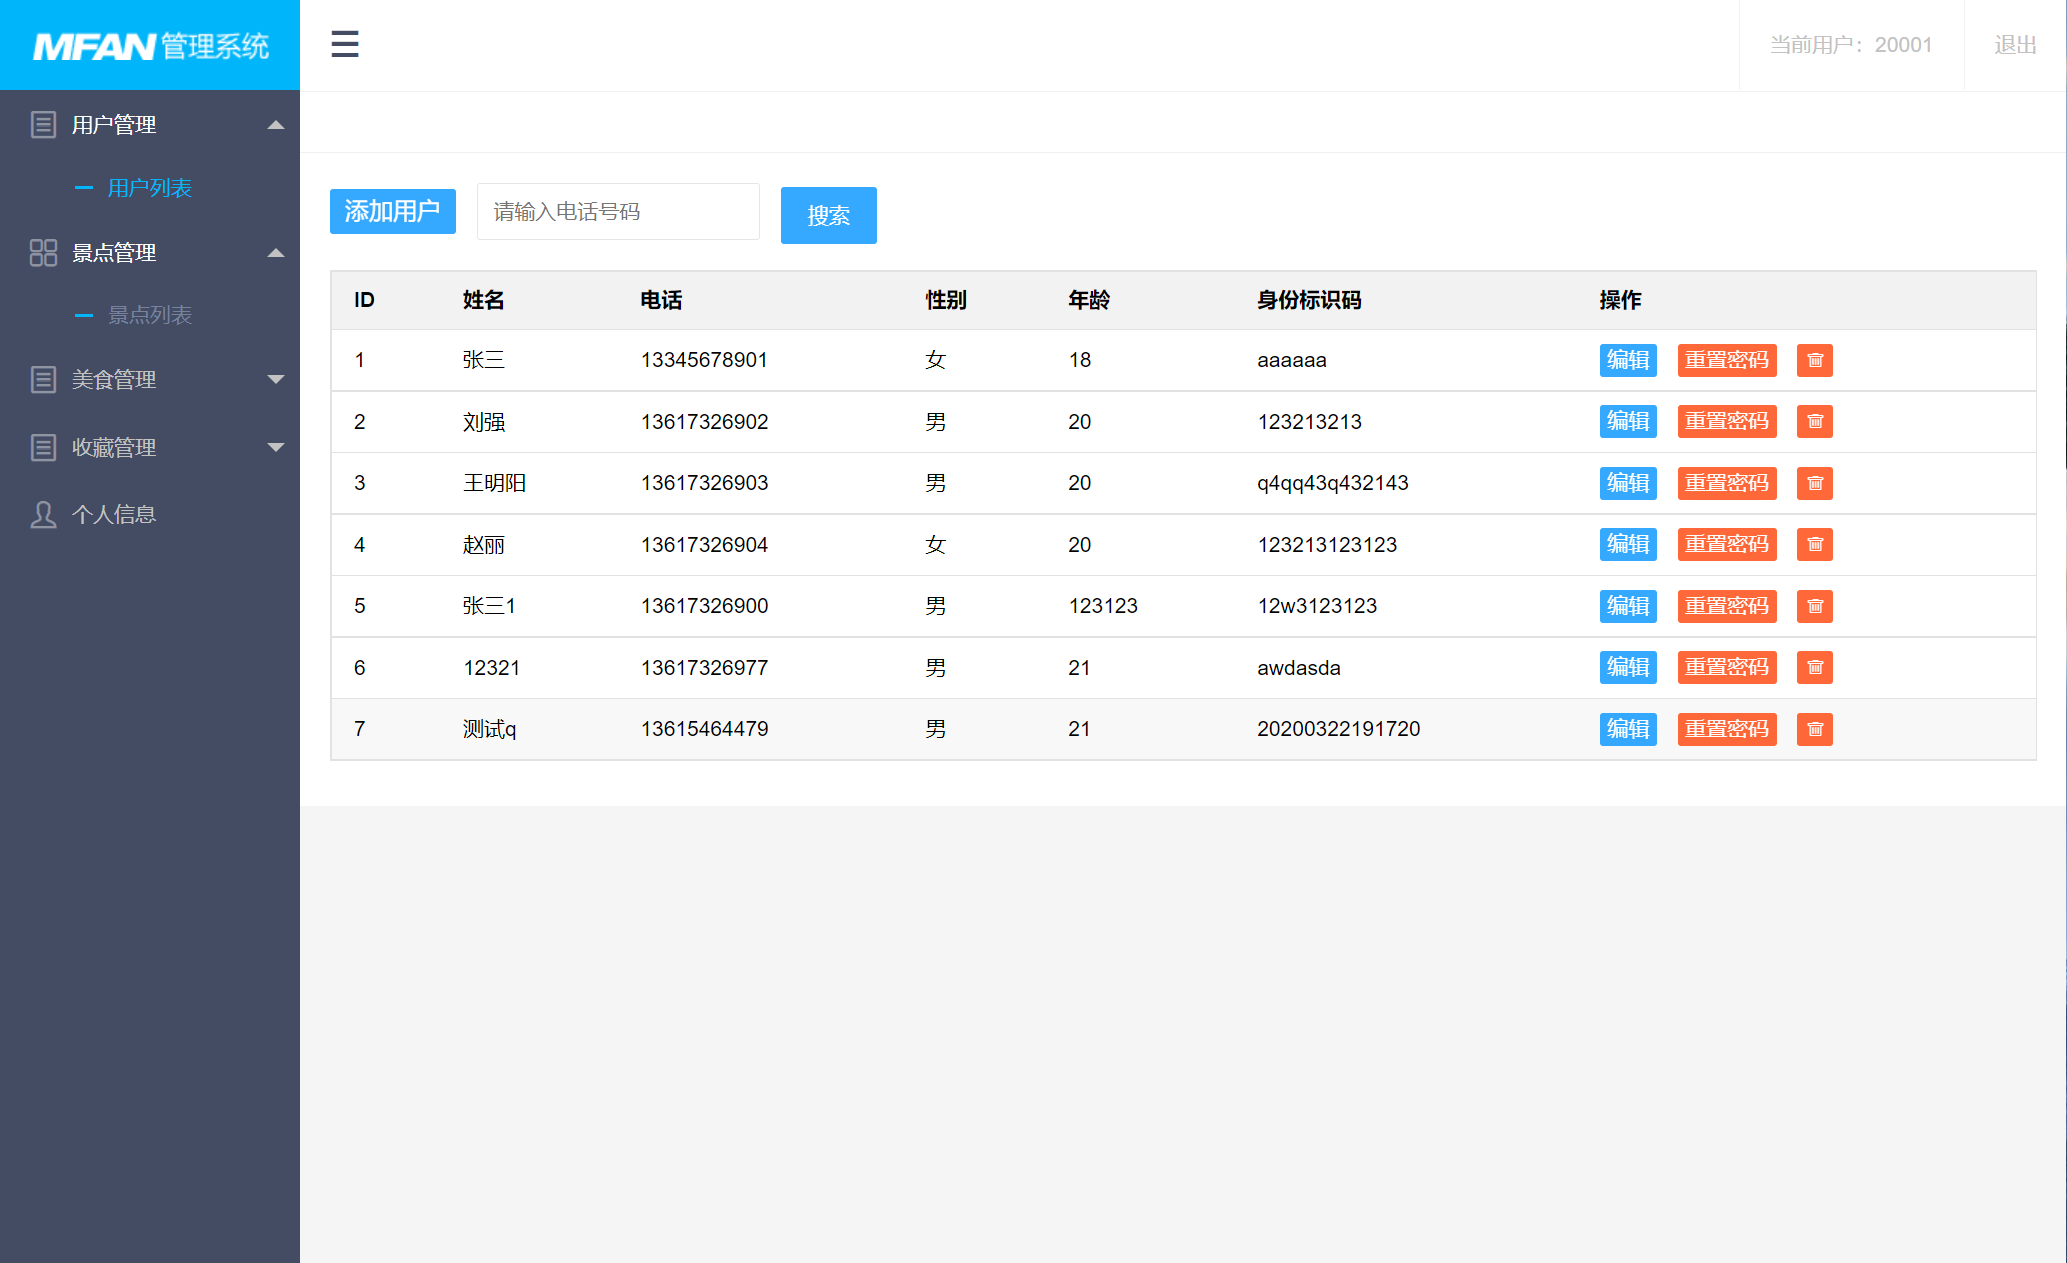Click the phone number search input field

pyautogui.click(x=617, y=211)
